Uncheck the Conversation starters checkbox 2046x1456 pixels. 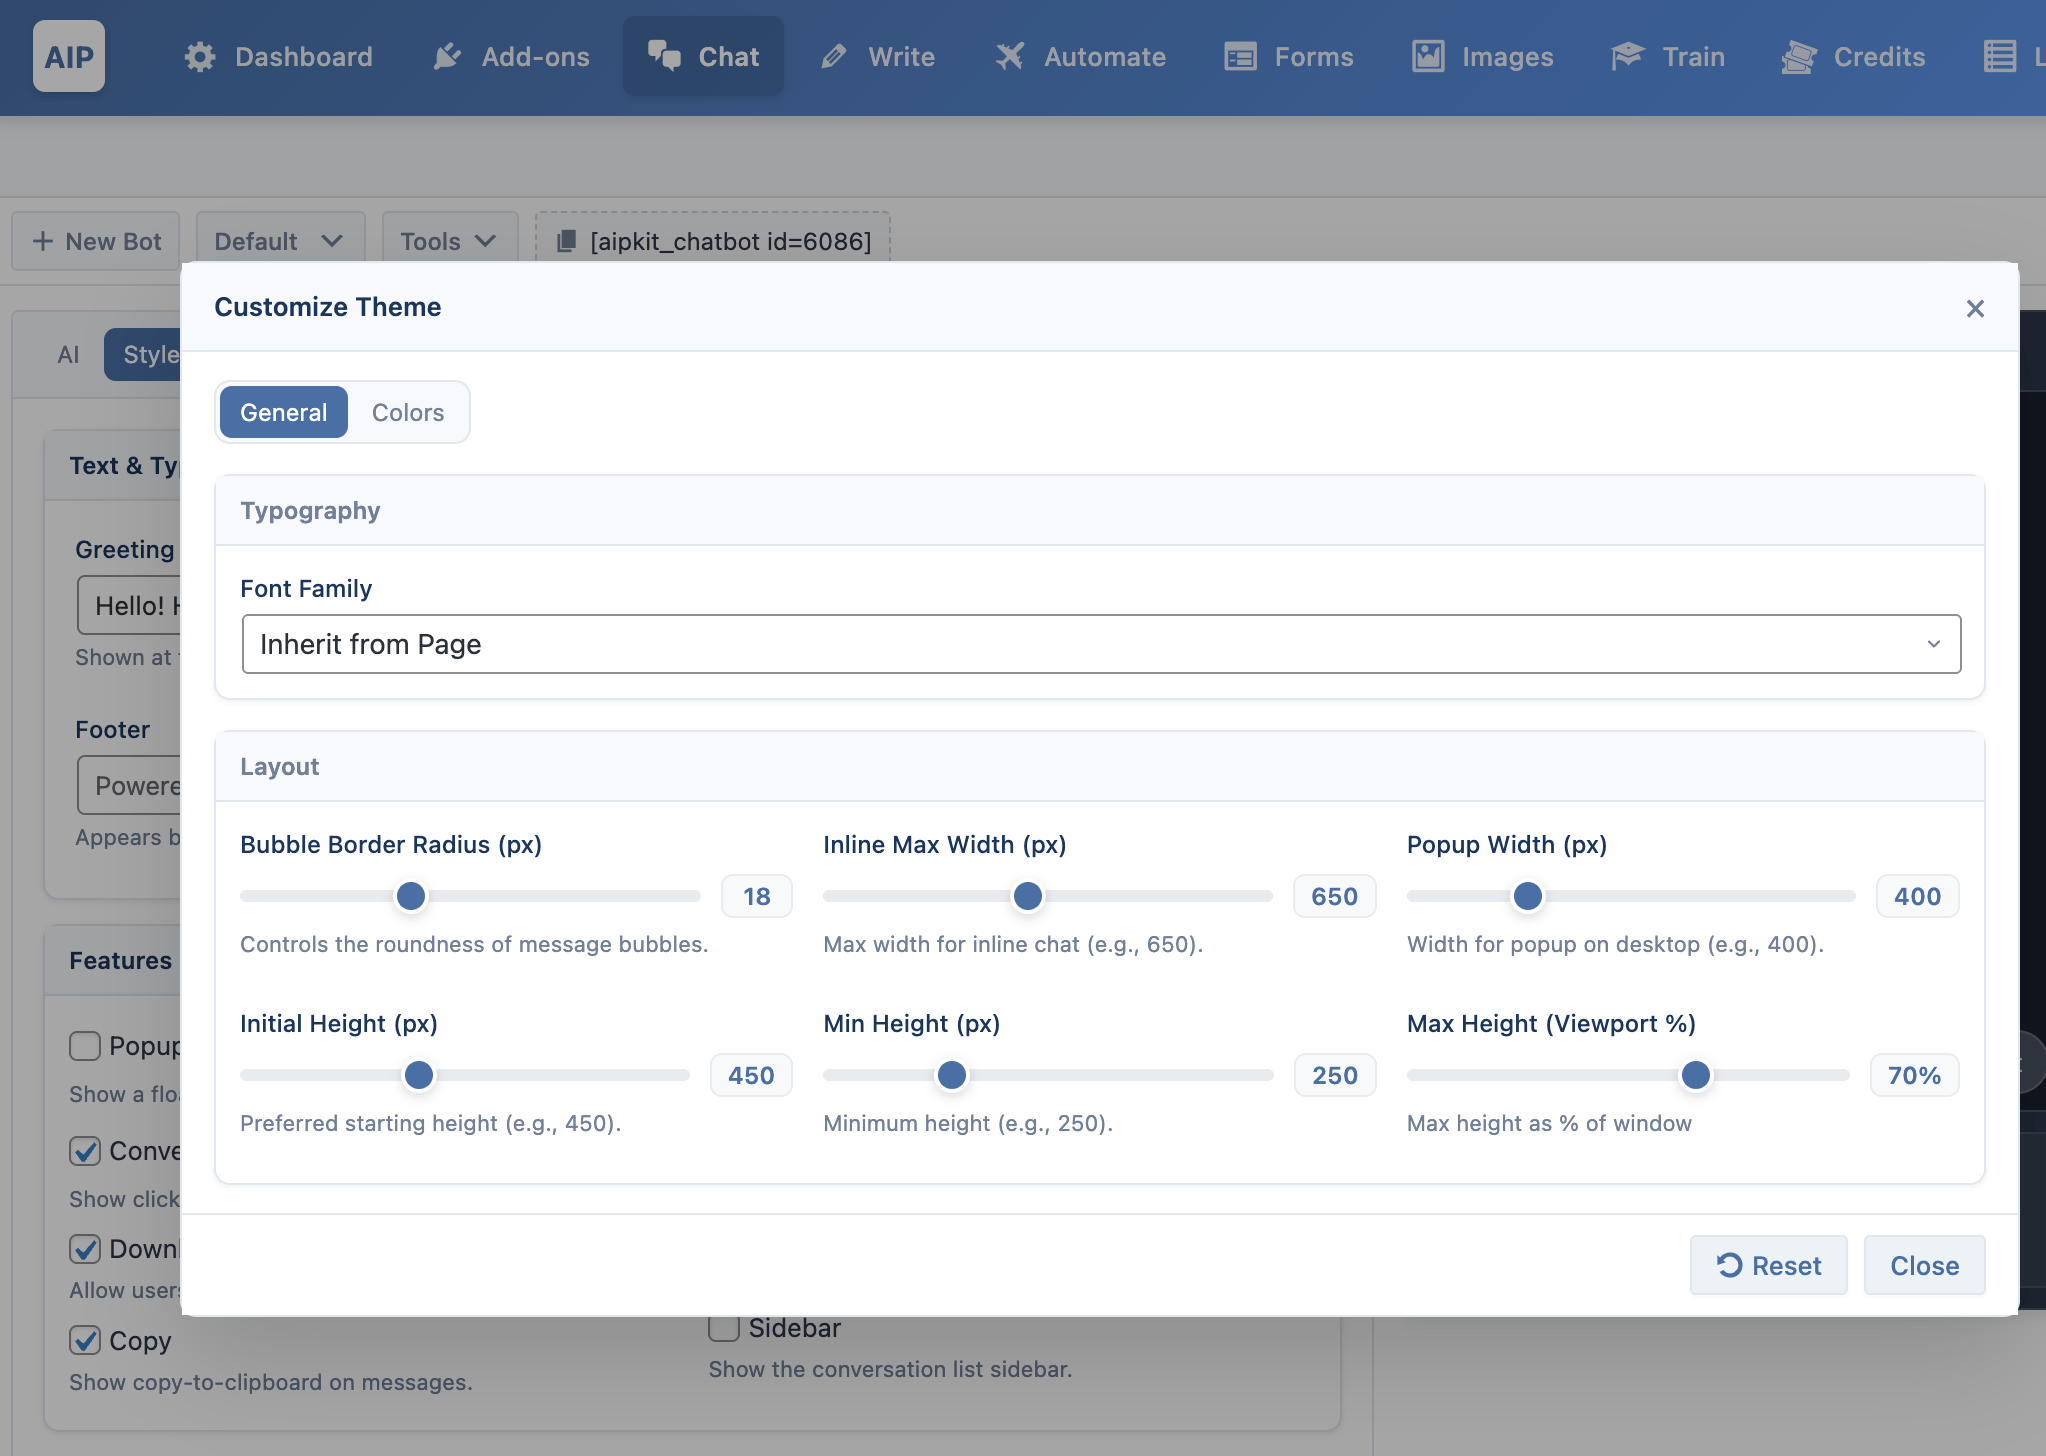point(85,1151)
